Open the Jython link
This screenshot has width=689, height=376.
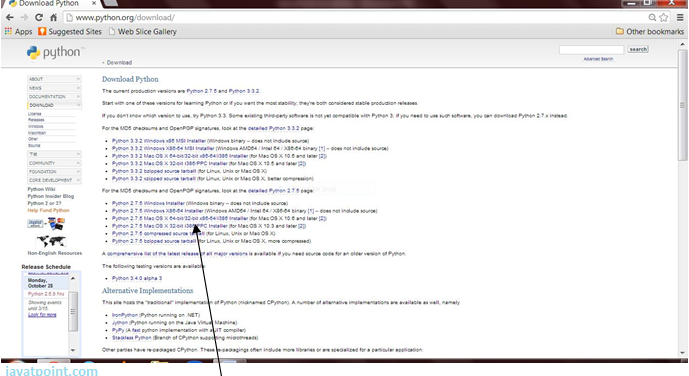pyautogui.click(x=120, y=323)
